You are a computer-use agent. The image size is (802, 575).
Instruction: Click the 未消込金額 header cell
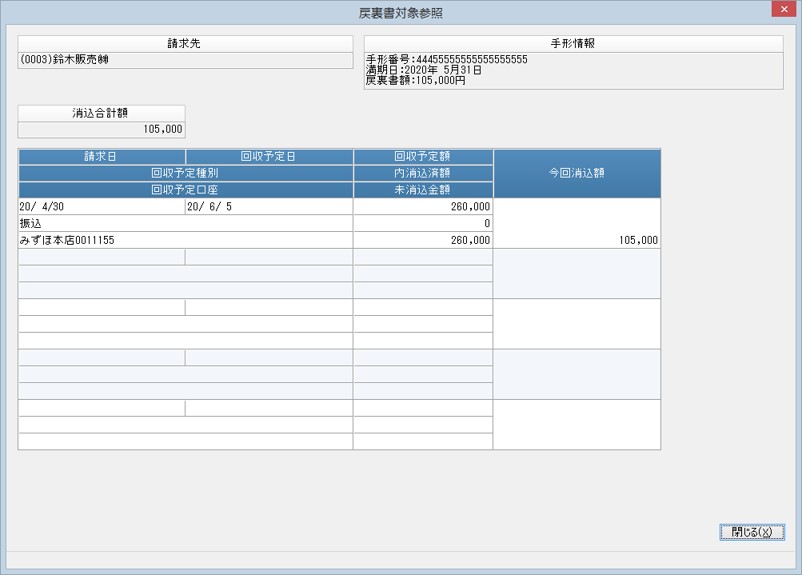click(422, 190)
